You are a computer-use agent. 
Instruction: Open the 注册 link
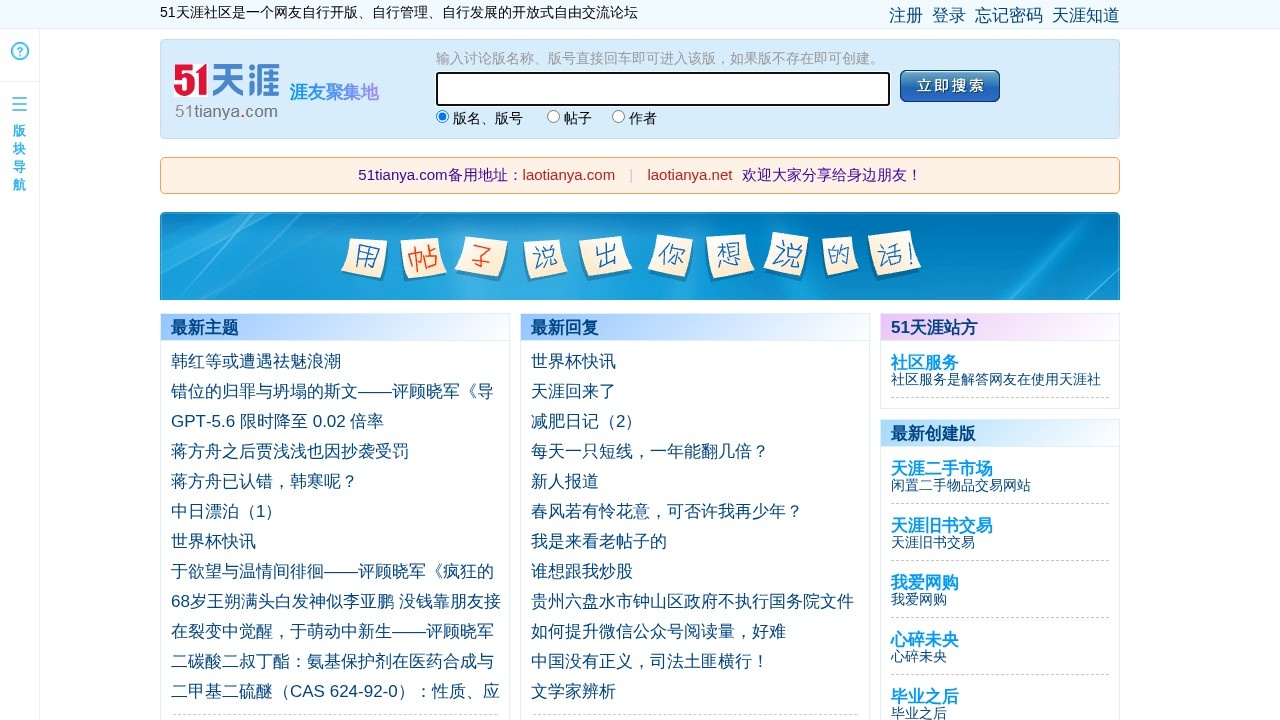tap(906, 15)
